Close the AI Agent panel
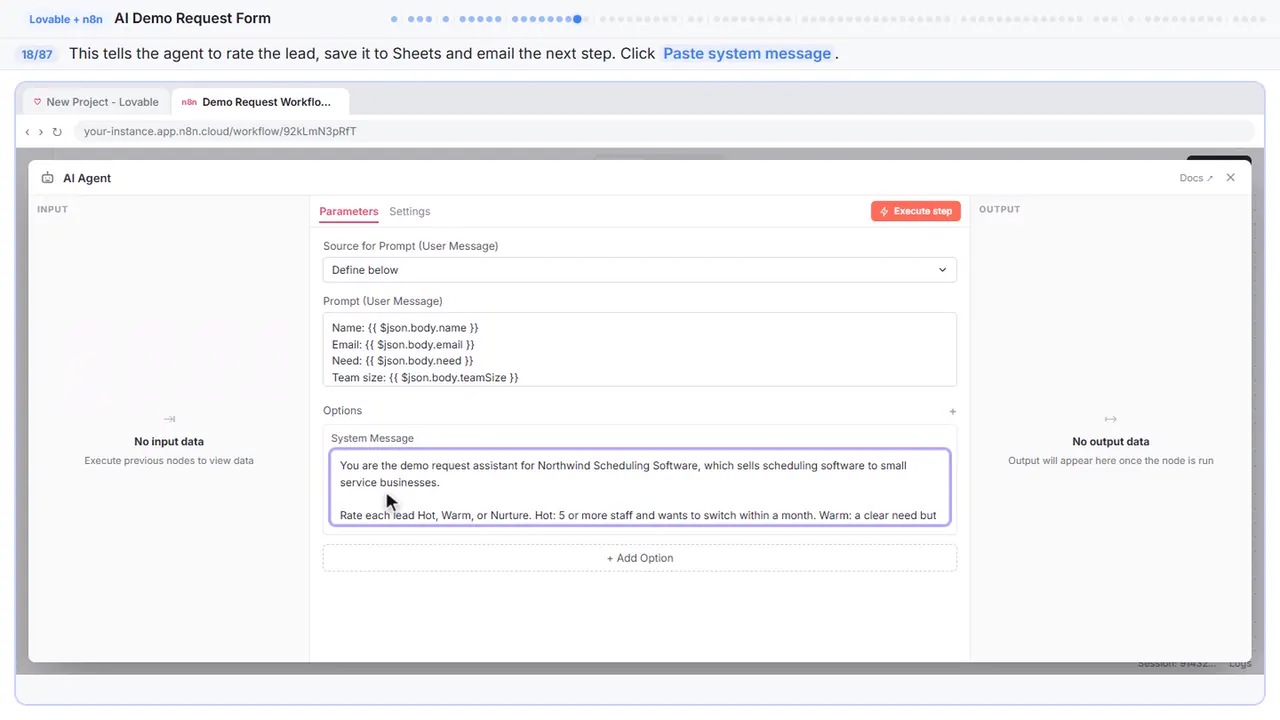The image size is (1280, 720). (1231, 178)
